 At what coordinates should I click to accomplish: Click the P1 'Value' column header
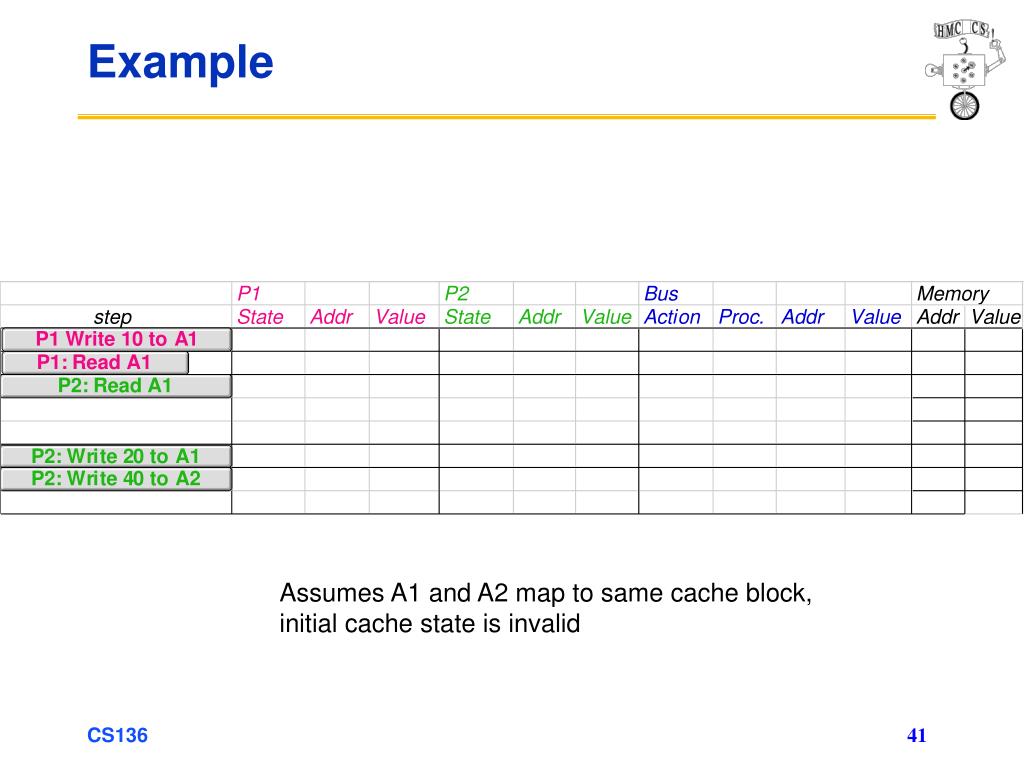coord(400,317)
